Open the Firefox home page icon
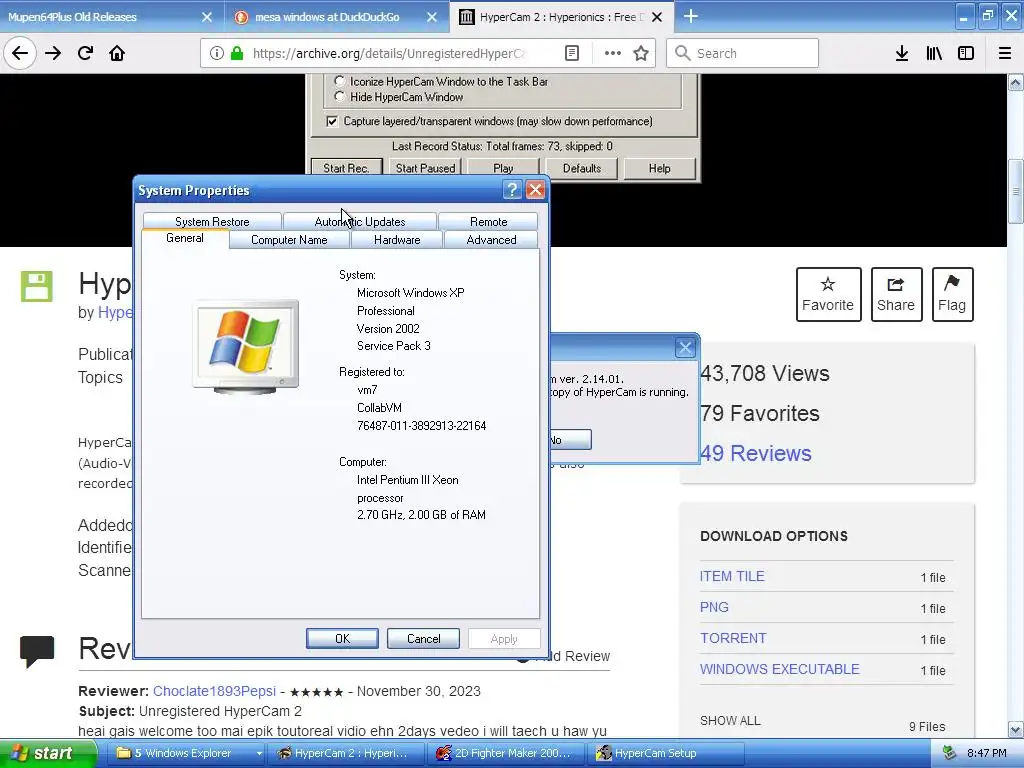This screenshot has height=768, width=1024. pos(117,53)
